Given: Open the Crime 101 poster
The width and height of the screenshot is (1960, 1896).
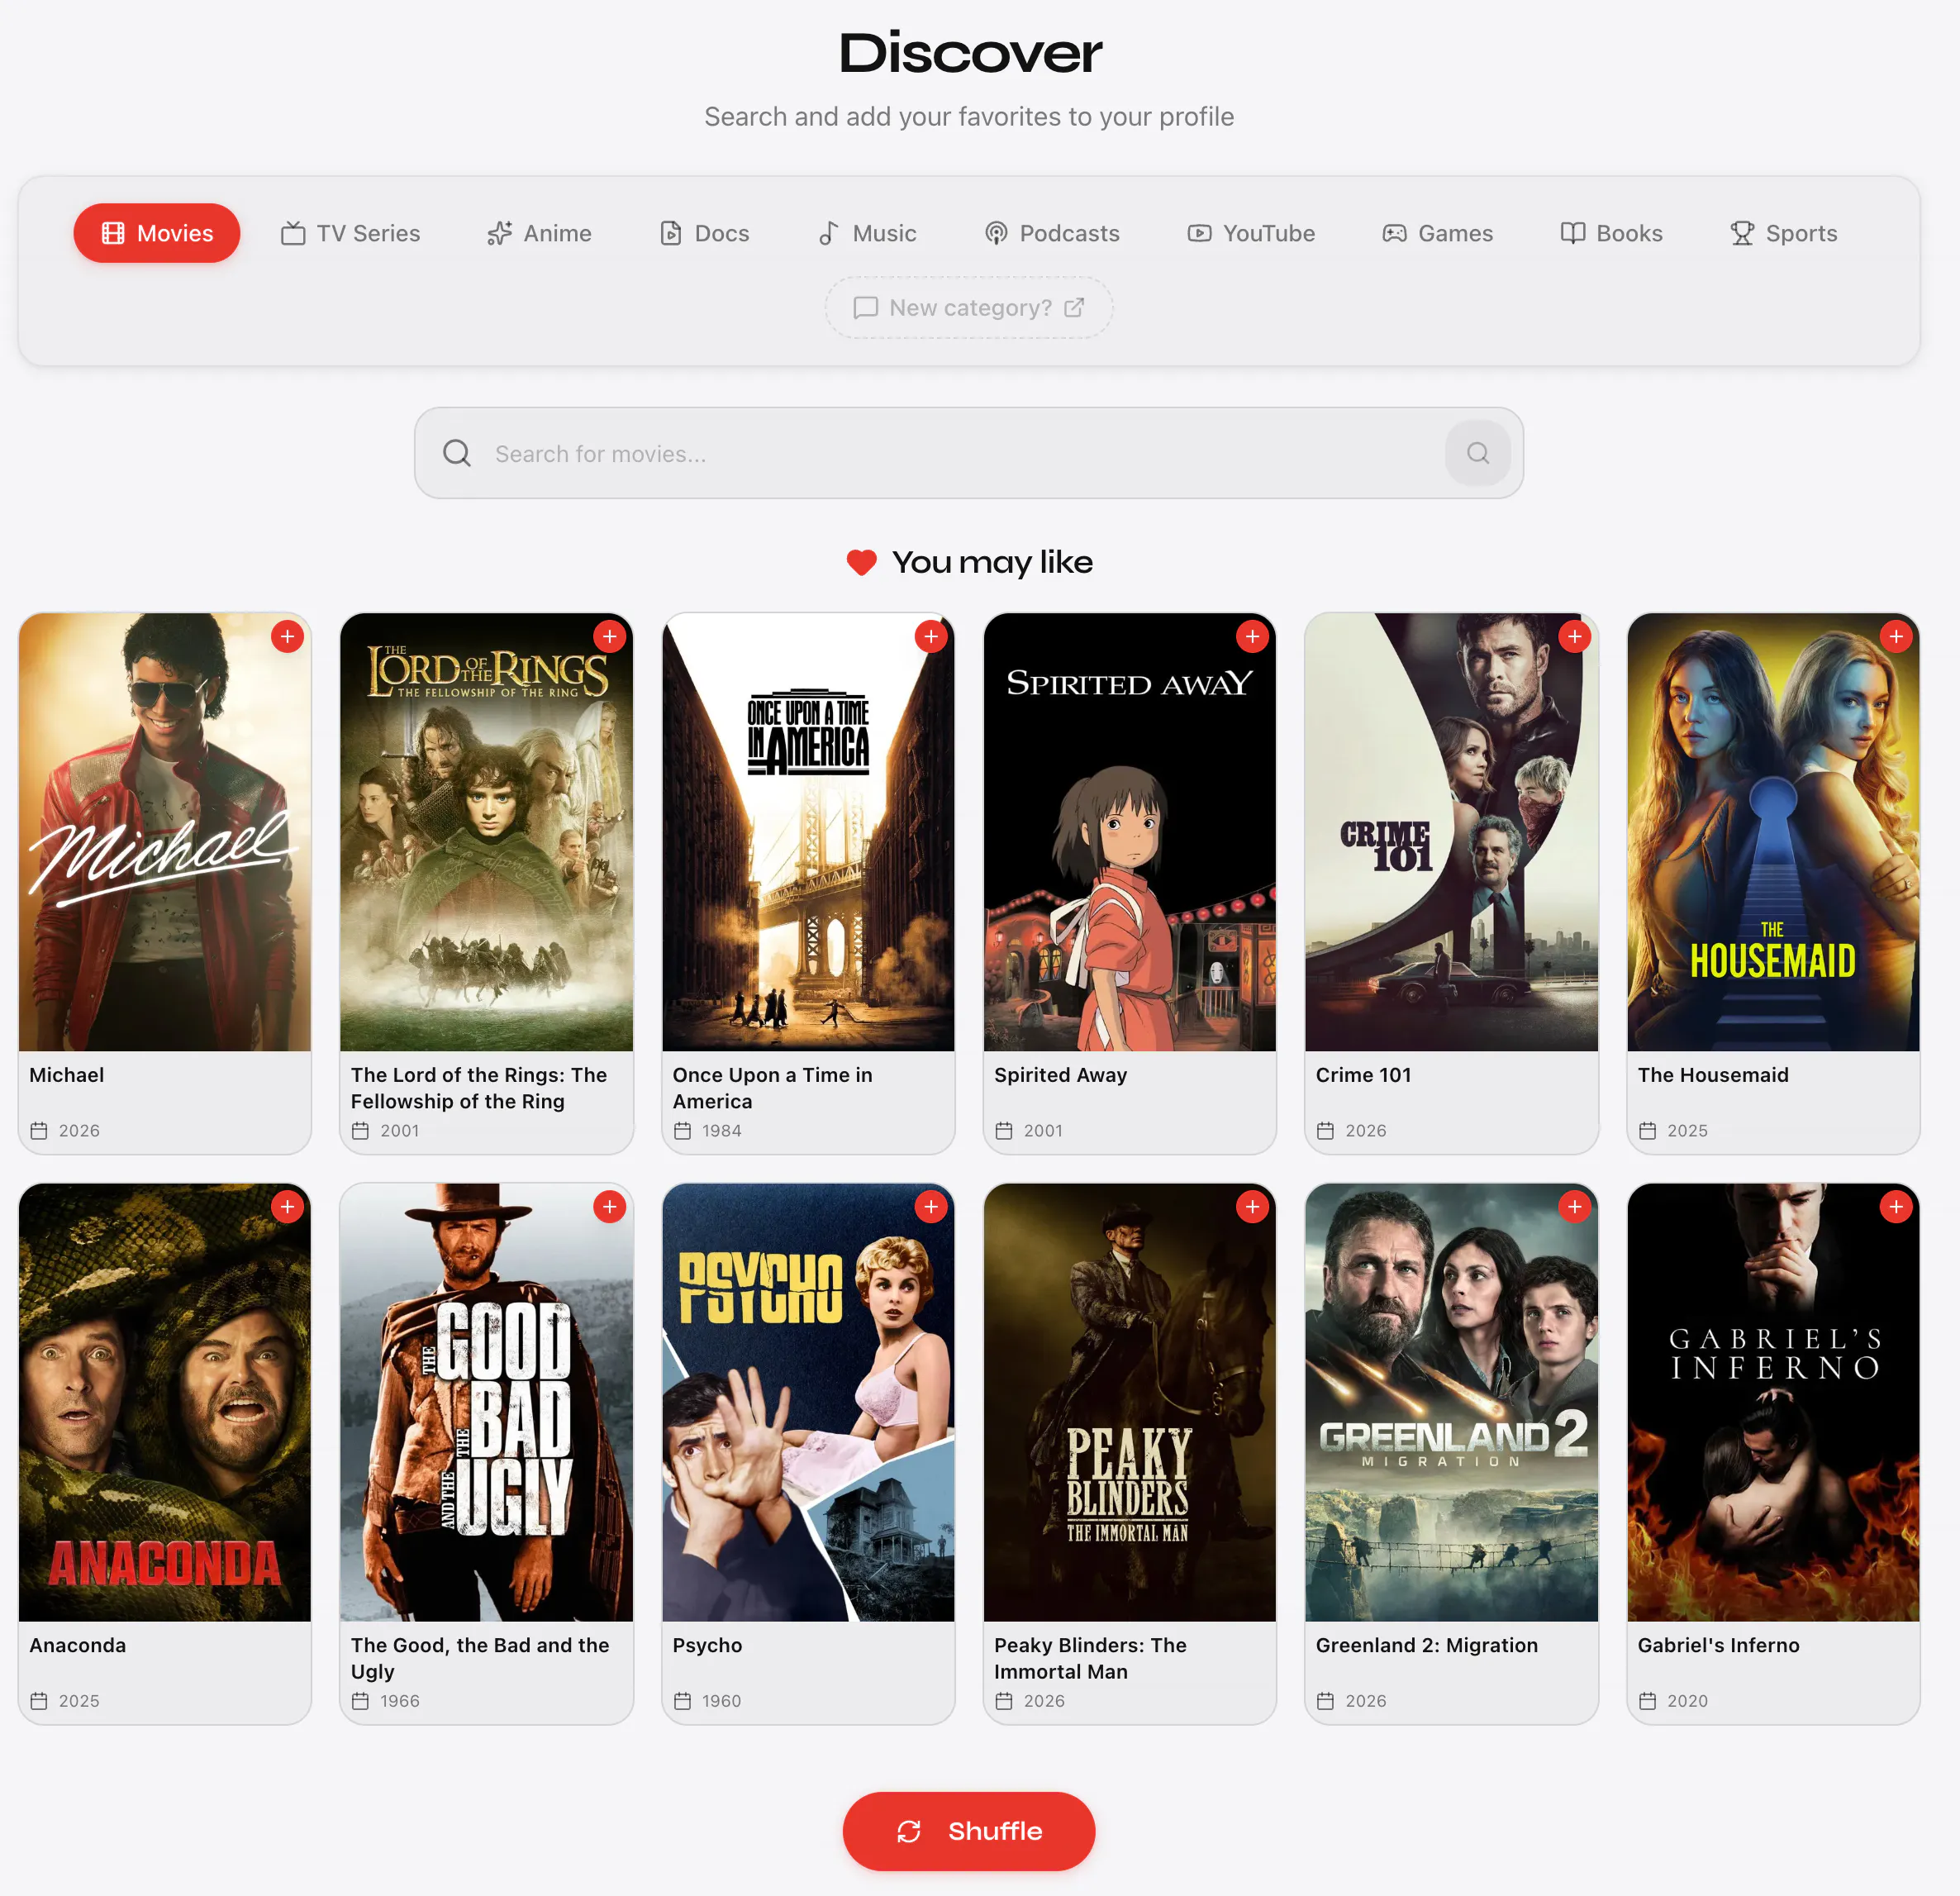Looking at the screenshot, I should pos(1451,832).
